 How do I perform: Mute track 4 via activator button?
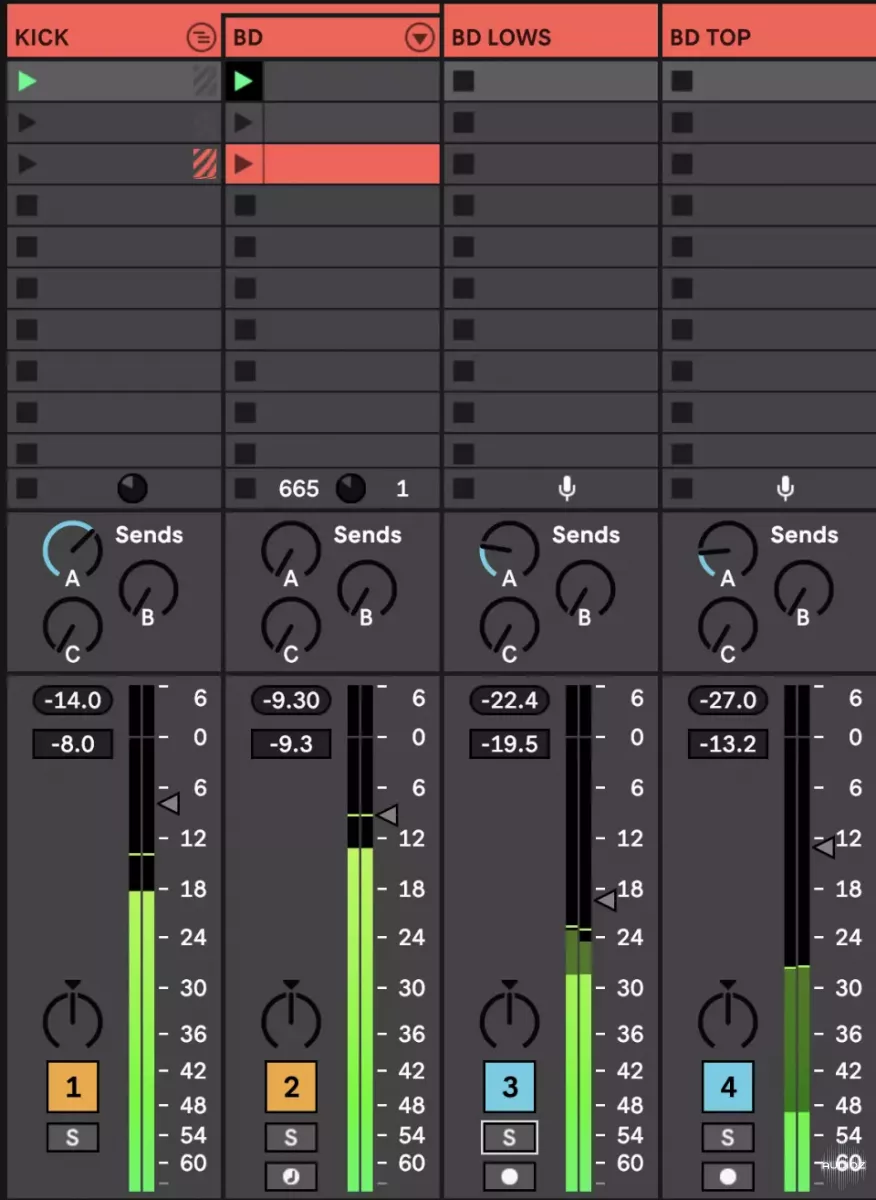(x=727, y=1087)
